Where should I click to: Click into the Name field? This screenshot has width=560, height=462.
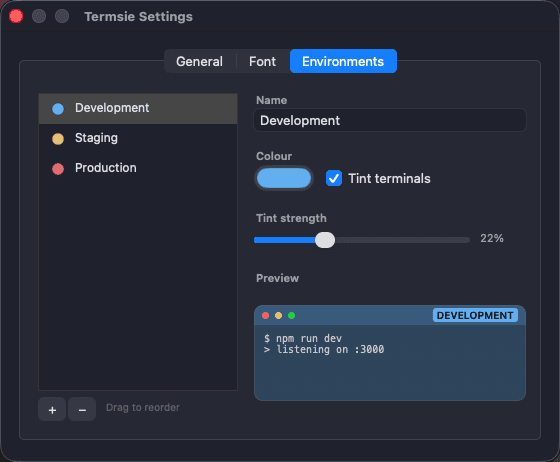(390, 120)
